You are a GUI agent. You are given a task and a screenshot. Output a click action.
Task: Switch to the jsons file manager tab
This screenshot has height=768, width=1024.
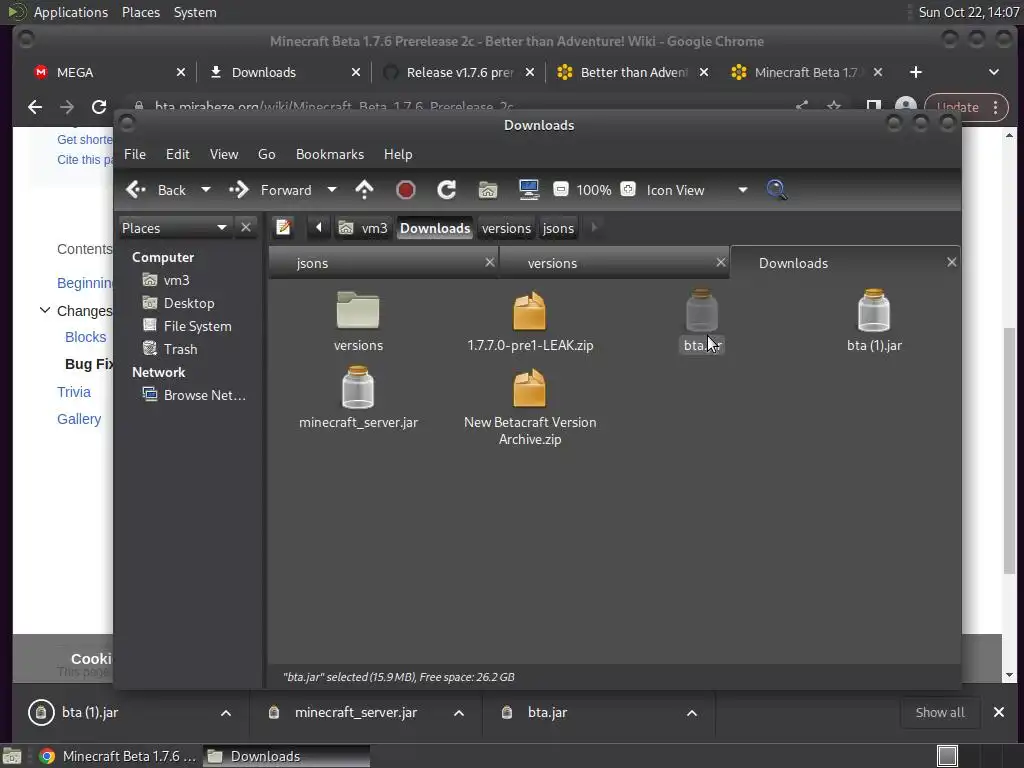[x=382, y=263]
